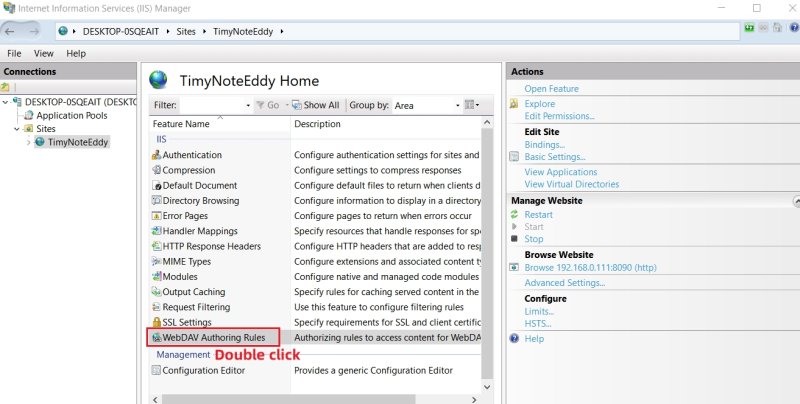The height and width of the screenshot is (404, 800).
Task: Select the MIME Types feature icon
Action: 156,262
